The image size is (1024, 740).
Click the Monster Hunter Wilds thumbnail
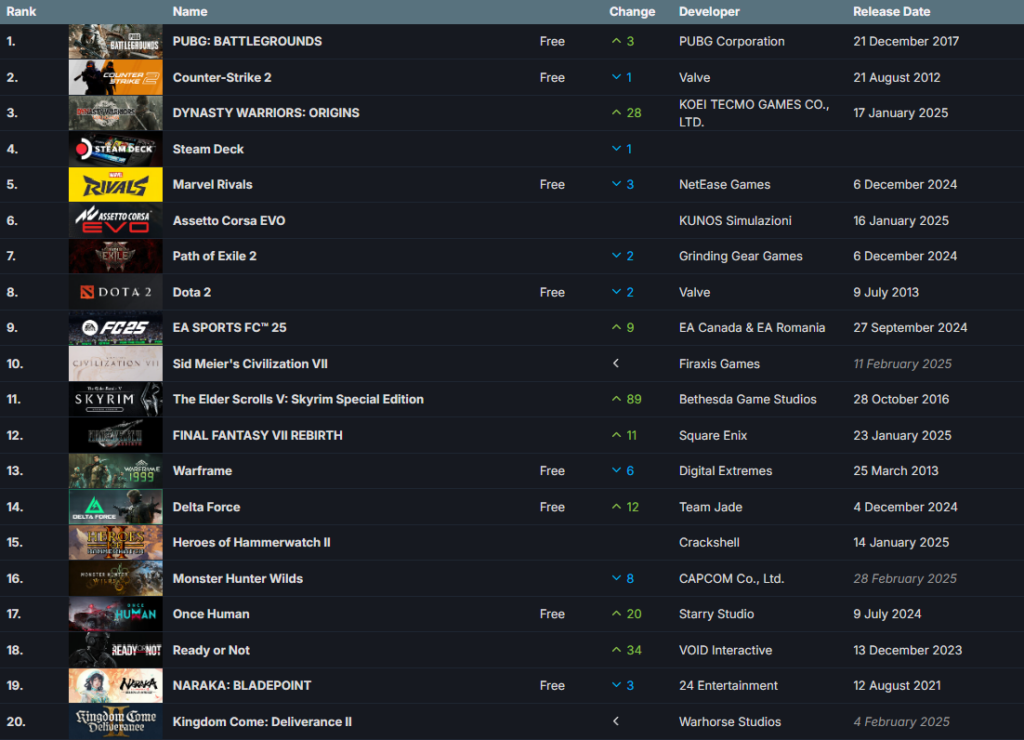coord(114,578)
